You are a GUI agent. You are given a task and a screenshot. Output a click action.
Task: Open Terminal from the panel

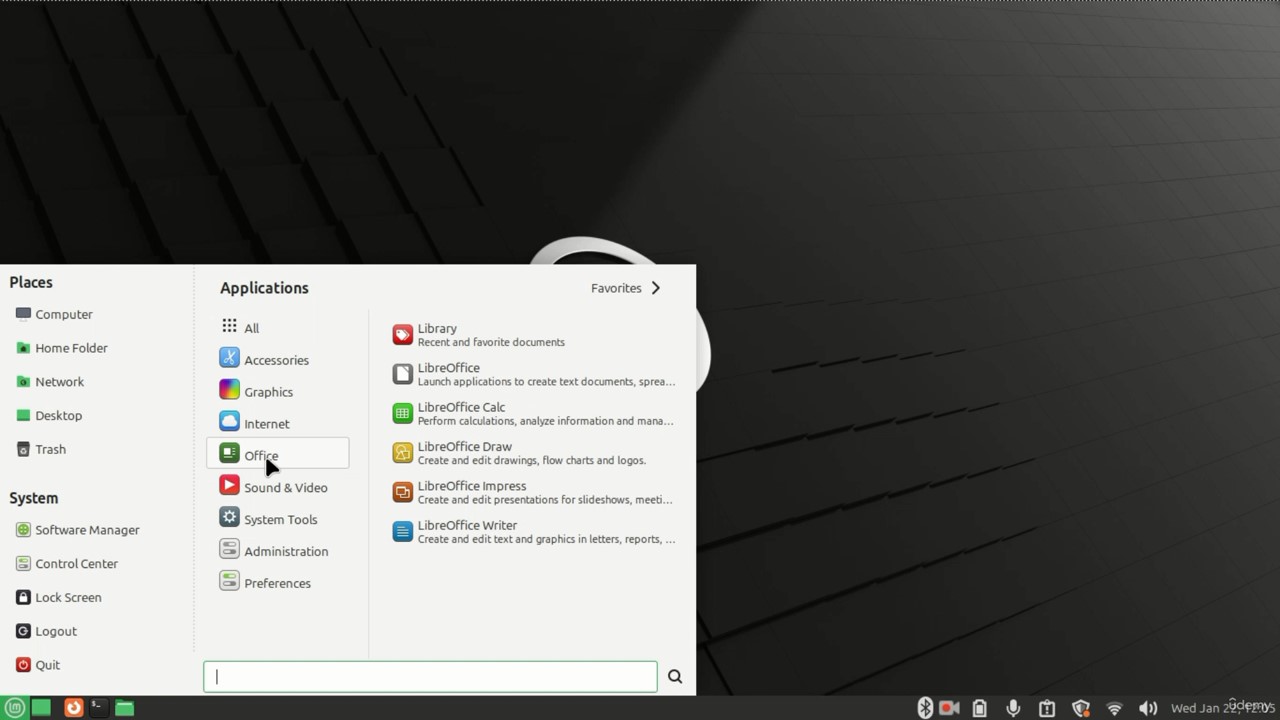(x=98, y=708)
